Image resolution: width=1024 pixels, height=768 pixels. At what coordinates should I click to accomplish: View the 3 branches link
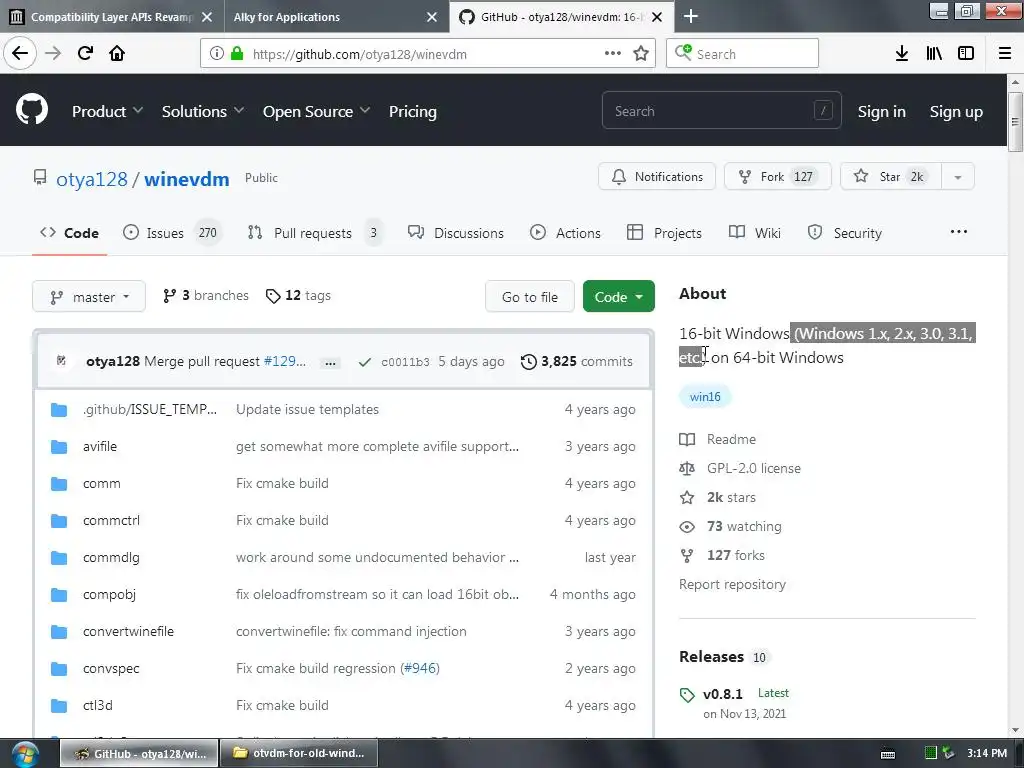[x=206, y=296]
